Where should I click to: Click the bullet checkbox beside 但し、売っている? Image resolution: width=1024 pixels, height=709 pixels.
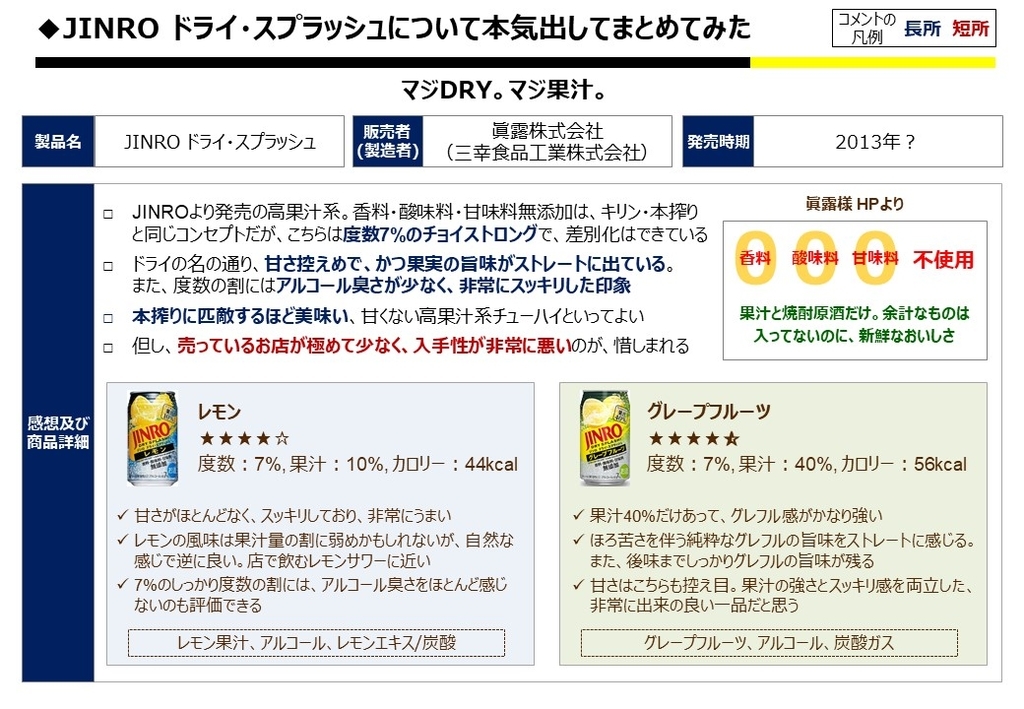pos(108,347)
